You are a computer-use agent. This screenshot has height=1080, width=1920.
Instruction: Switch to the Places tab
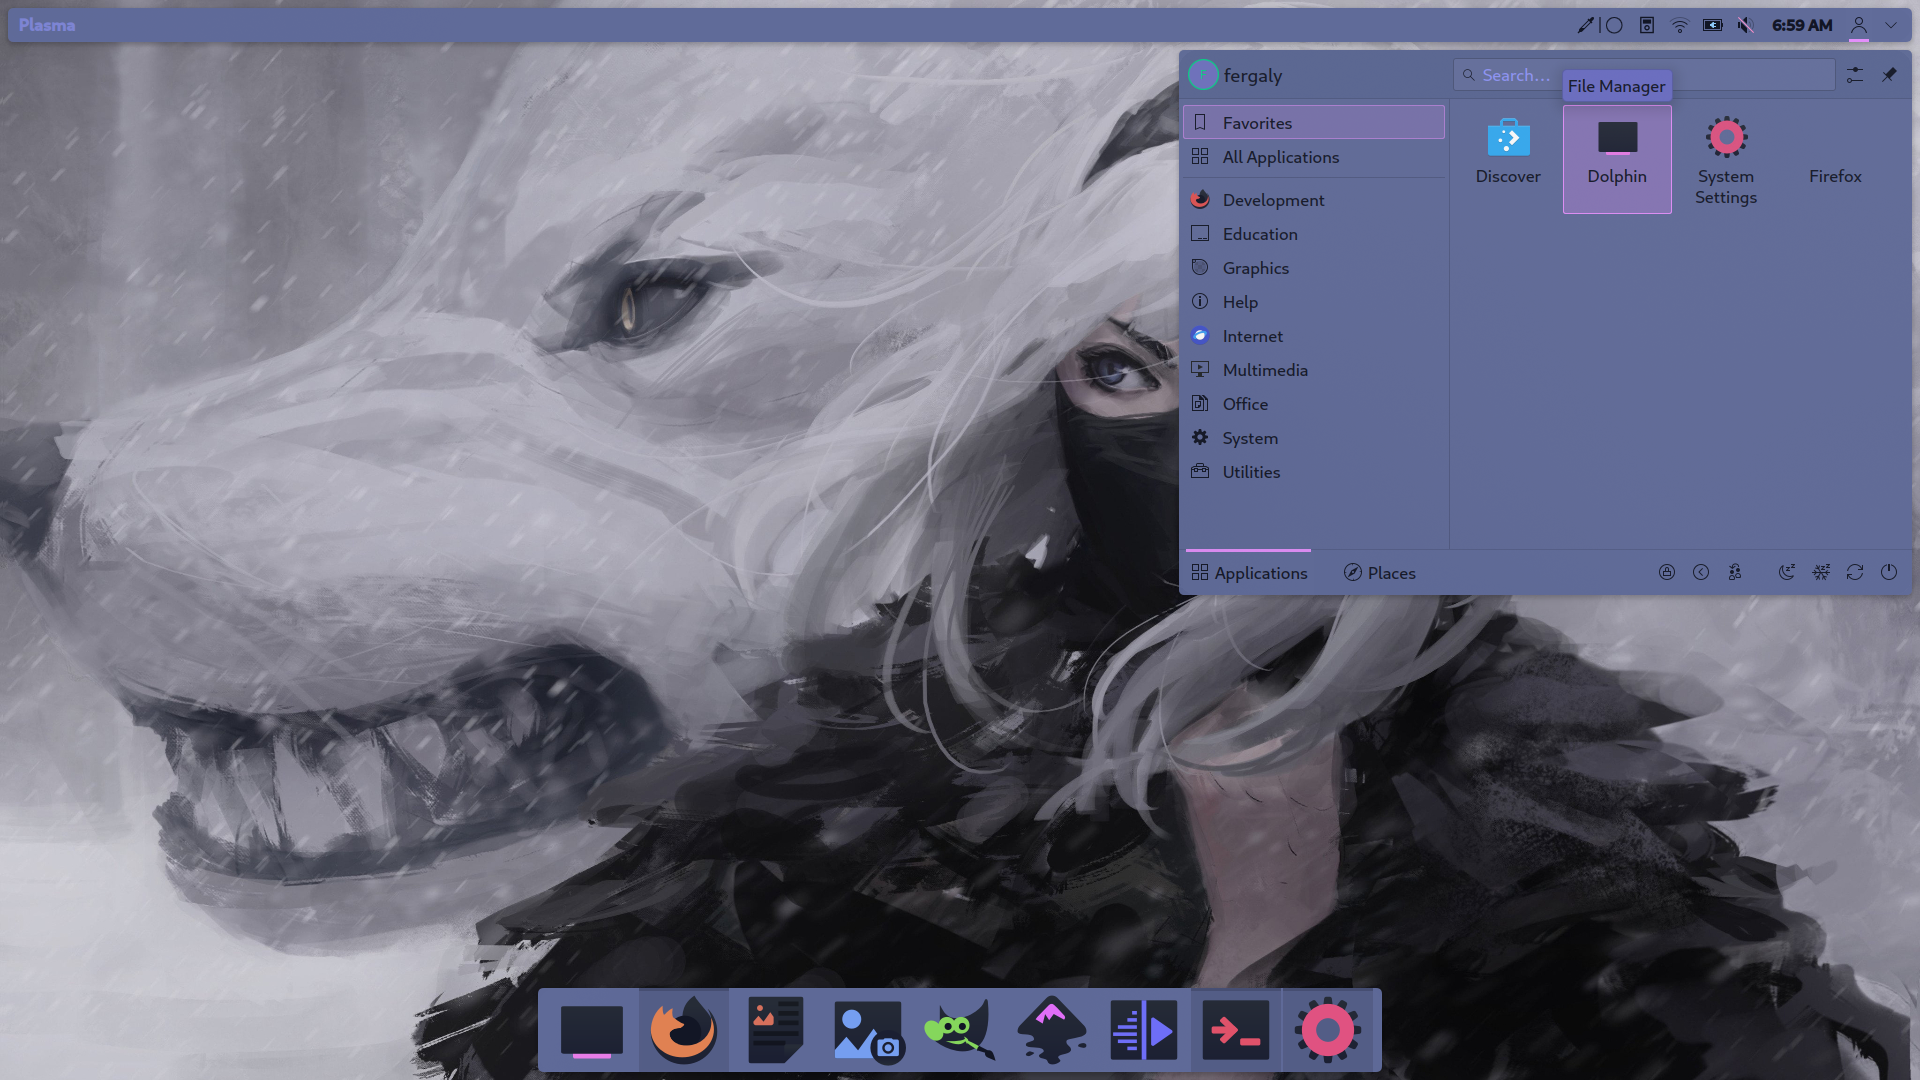pos(1379,573)
